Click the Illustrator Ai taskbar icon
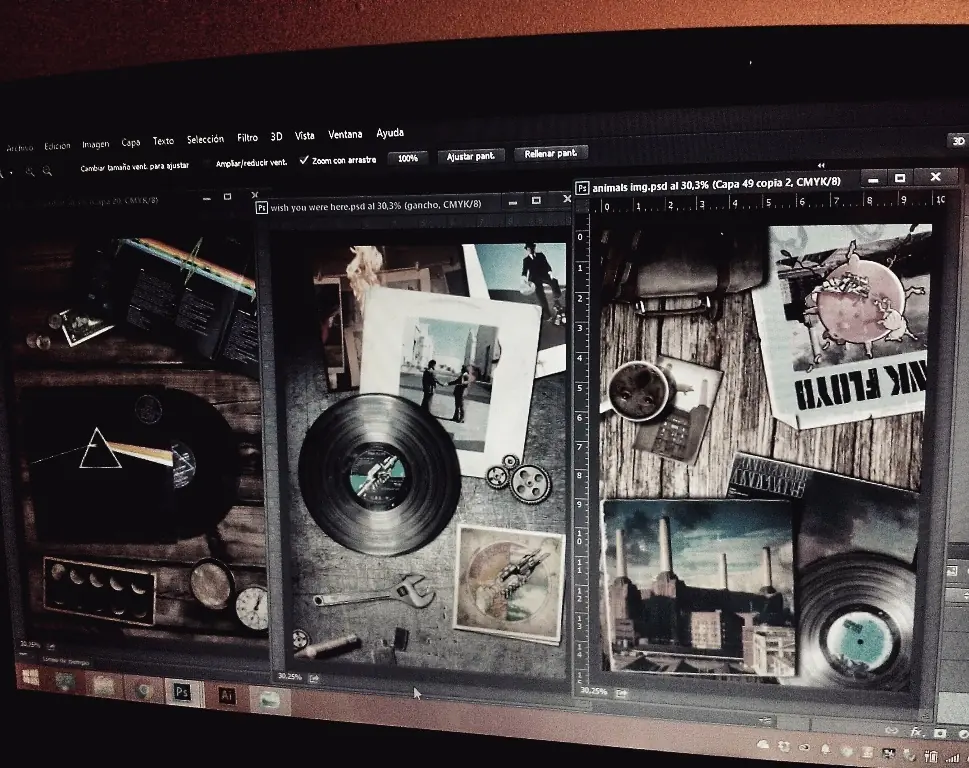Image resolution: width=969 pixels, height=768 pixels. tap(227, 696)
